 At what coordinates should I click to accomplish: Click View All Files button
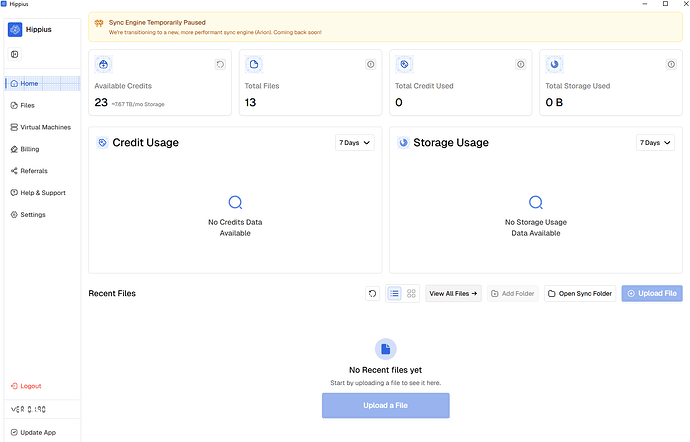[453, 294]
